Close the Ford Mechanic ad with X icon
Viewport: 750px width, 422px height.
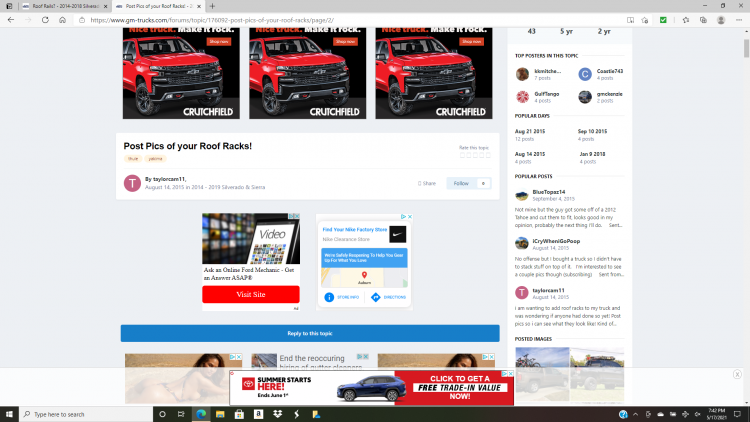pos(297,216)
